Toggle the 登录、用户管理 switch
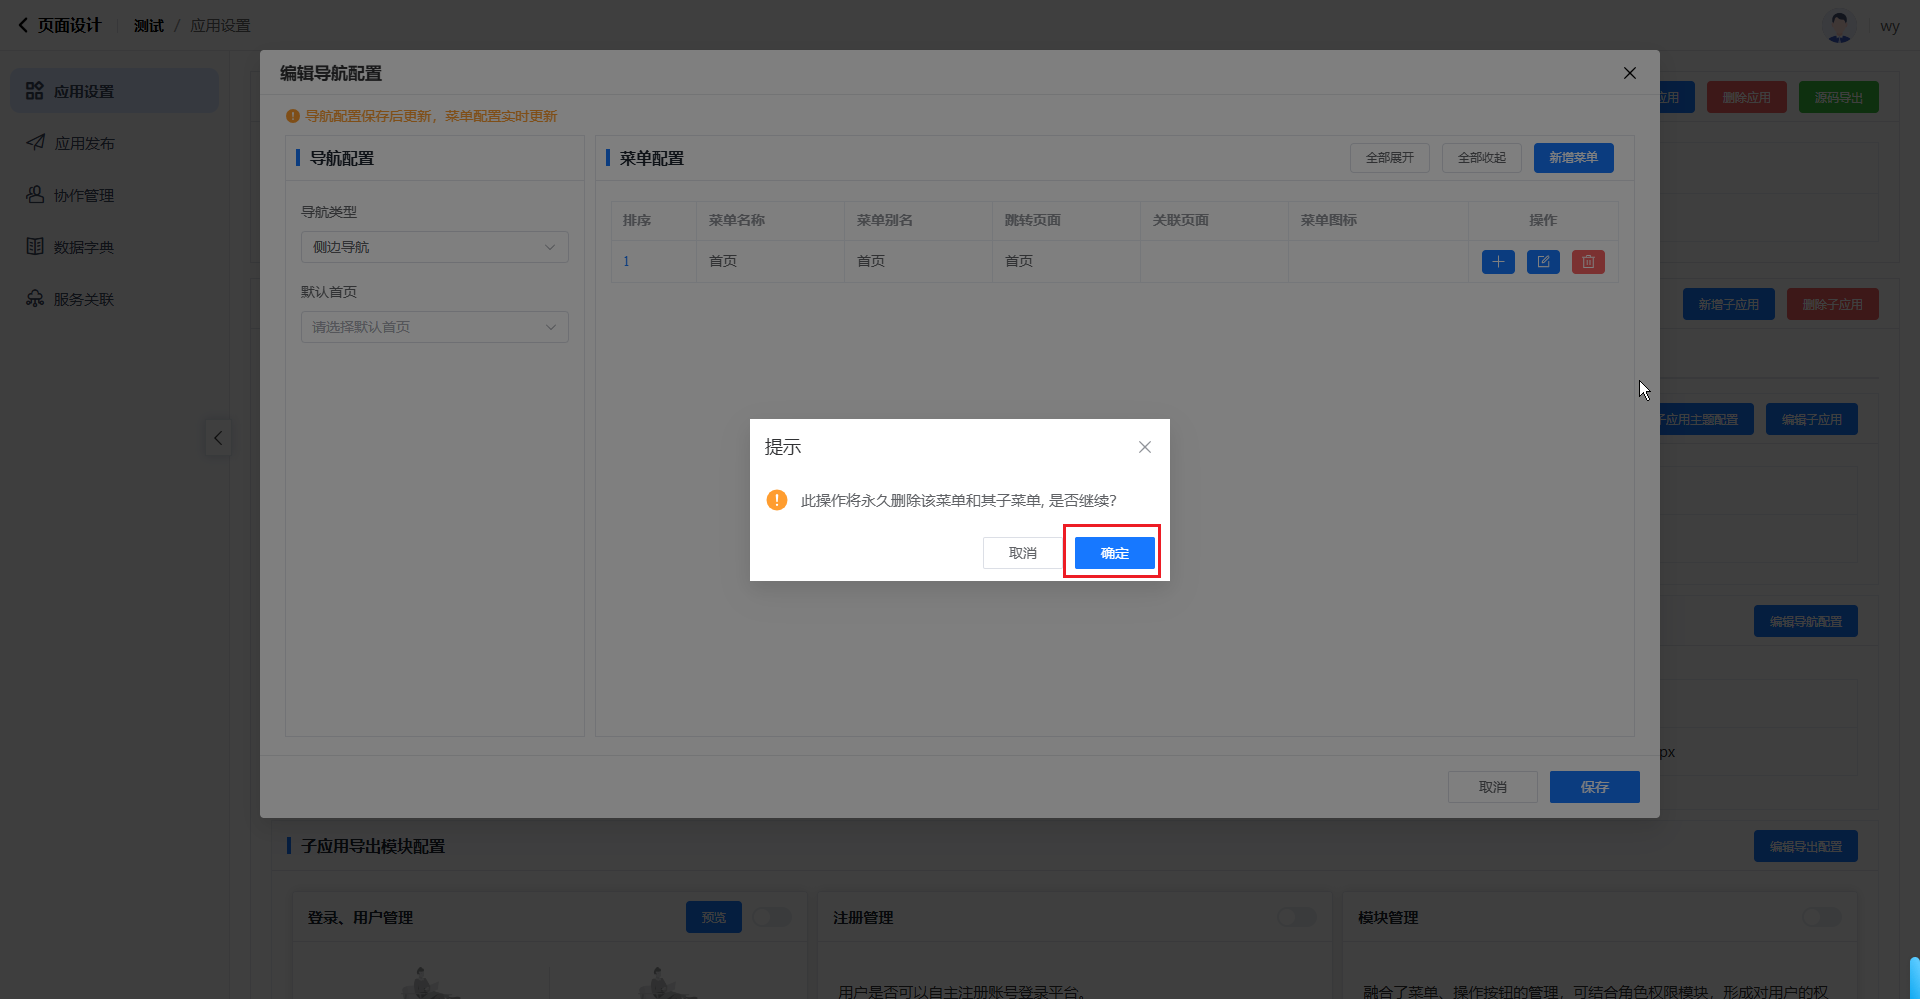 click(x=772, y=917)
